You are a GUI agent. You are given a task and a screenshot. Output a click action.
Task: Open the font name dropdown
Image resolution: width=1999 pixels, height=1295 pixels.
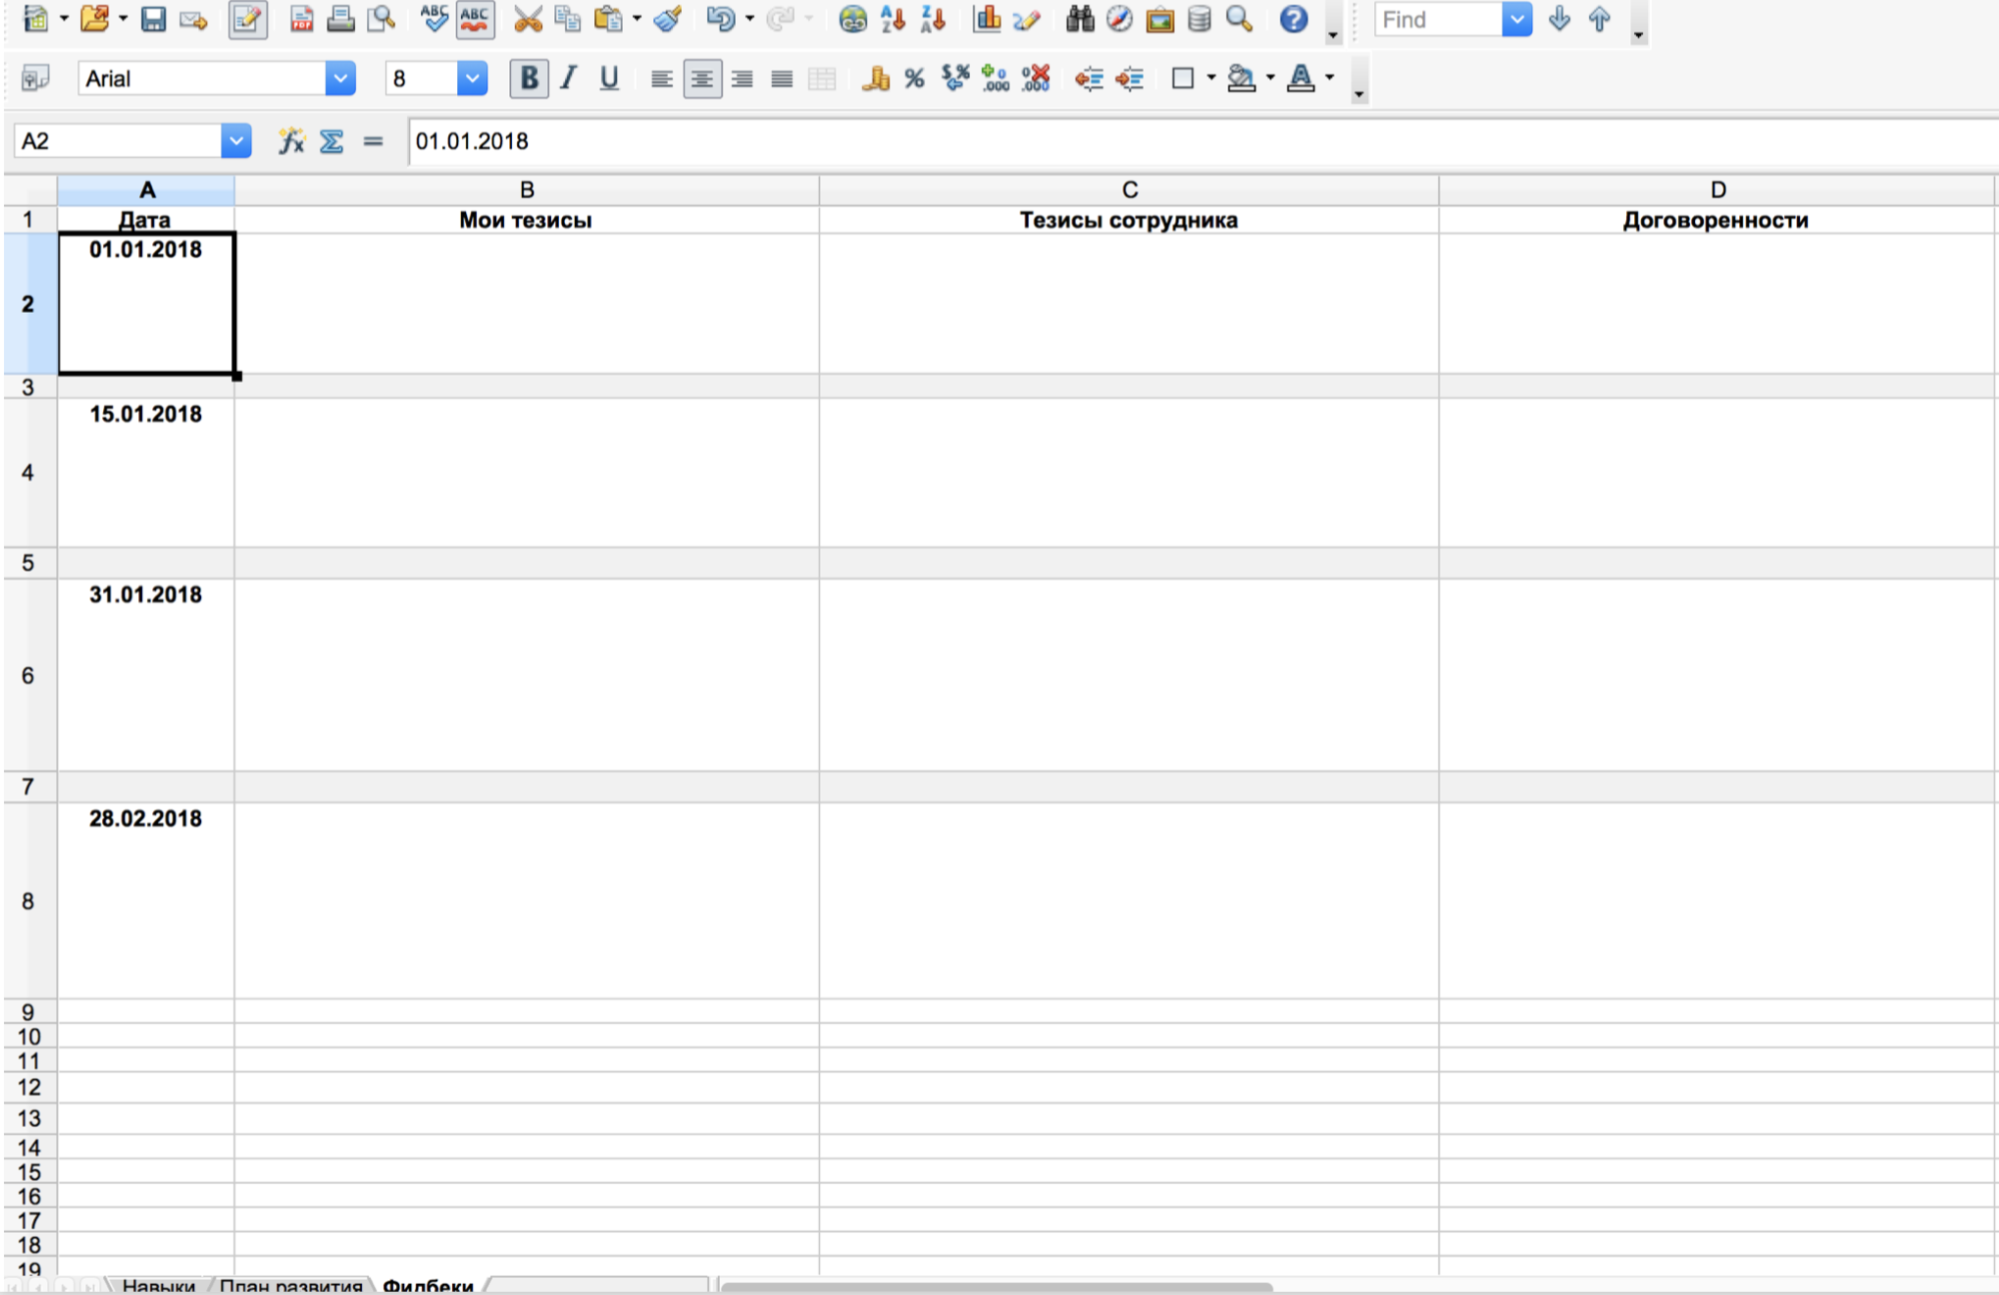(x=340, y=78)
